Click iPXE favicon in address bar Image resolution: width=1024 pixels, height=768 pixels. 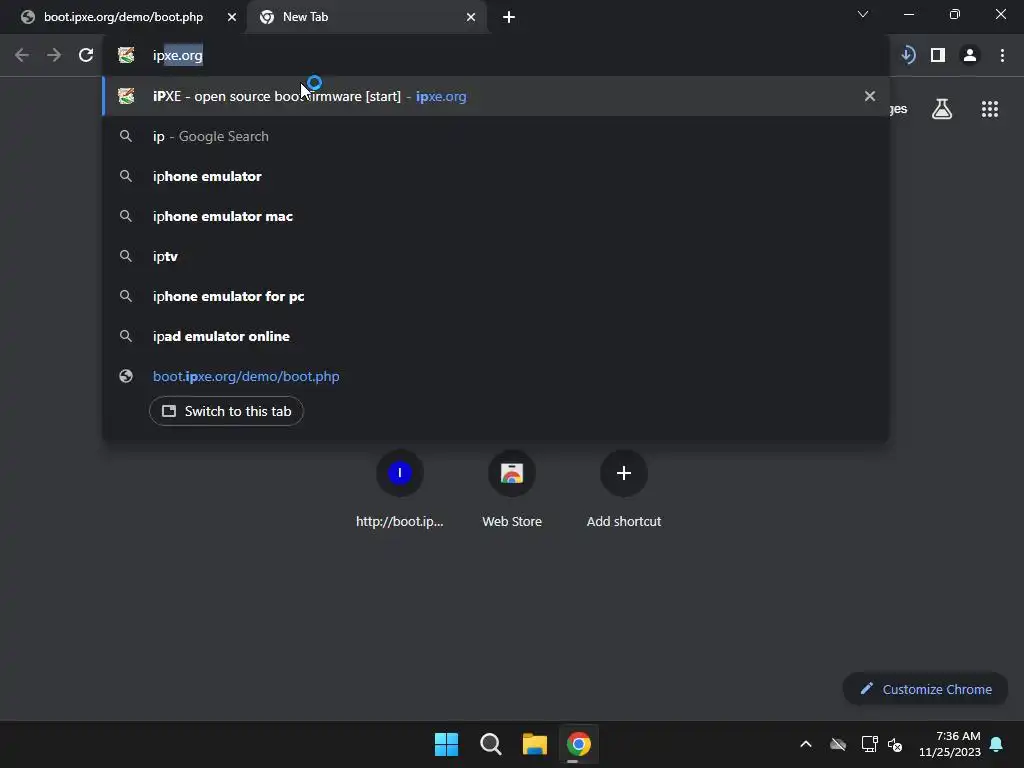point(126,56)
